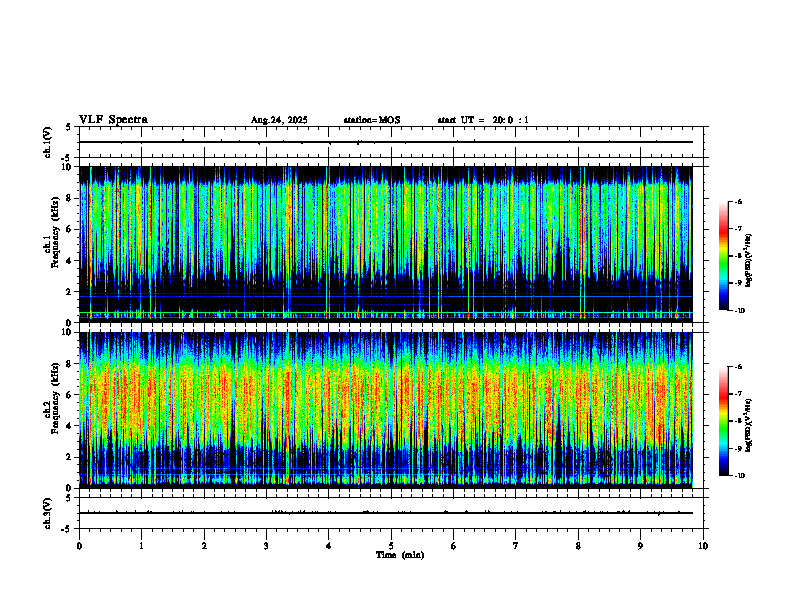Click time axis tick label "9"
Screen dimensions: 792x612
point(640,546)
